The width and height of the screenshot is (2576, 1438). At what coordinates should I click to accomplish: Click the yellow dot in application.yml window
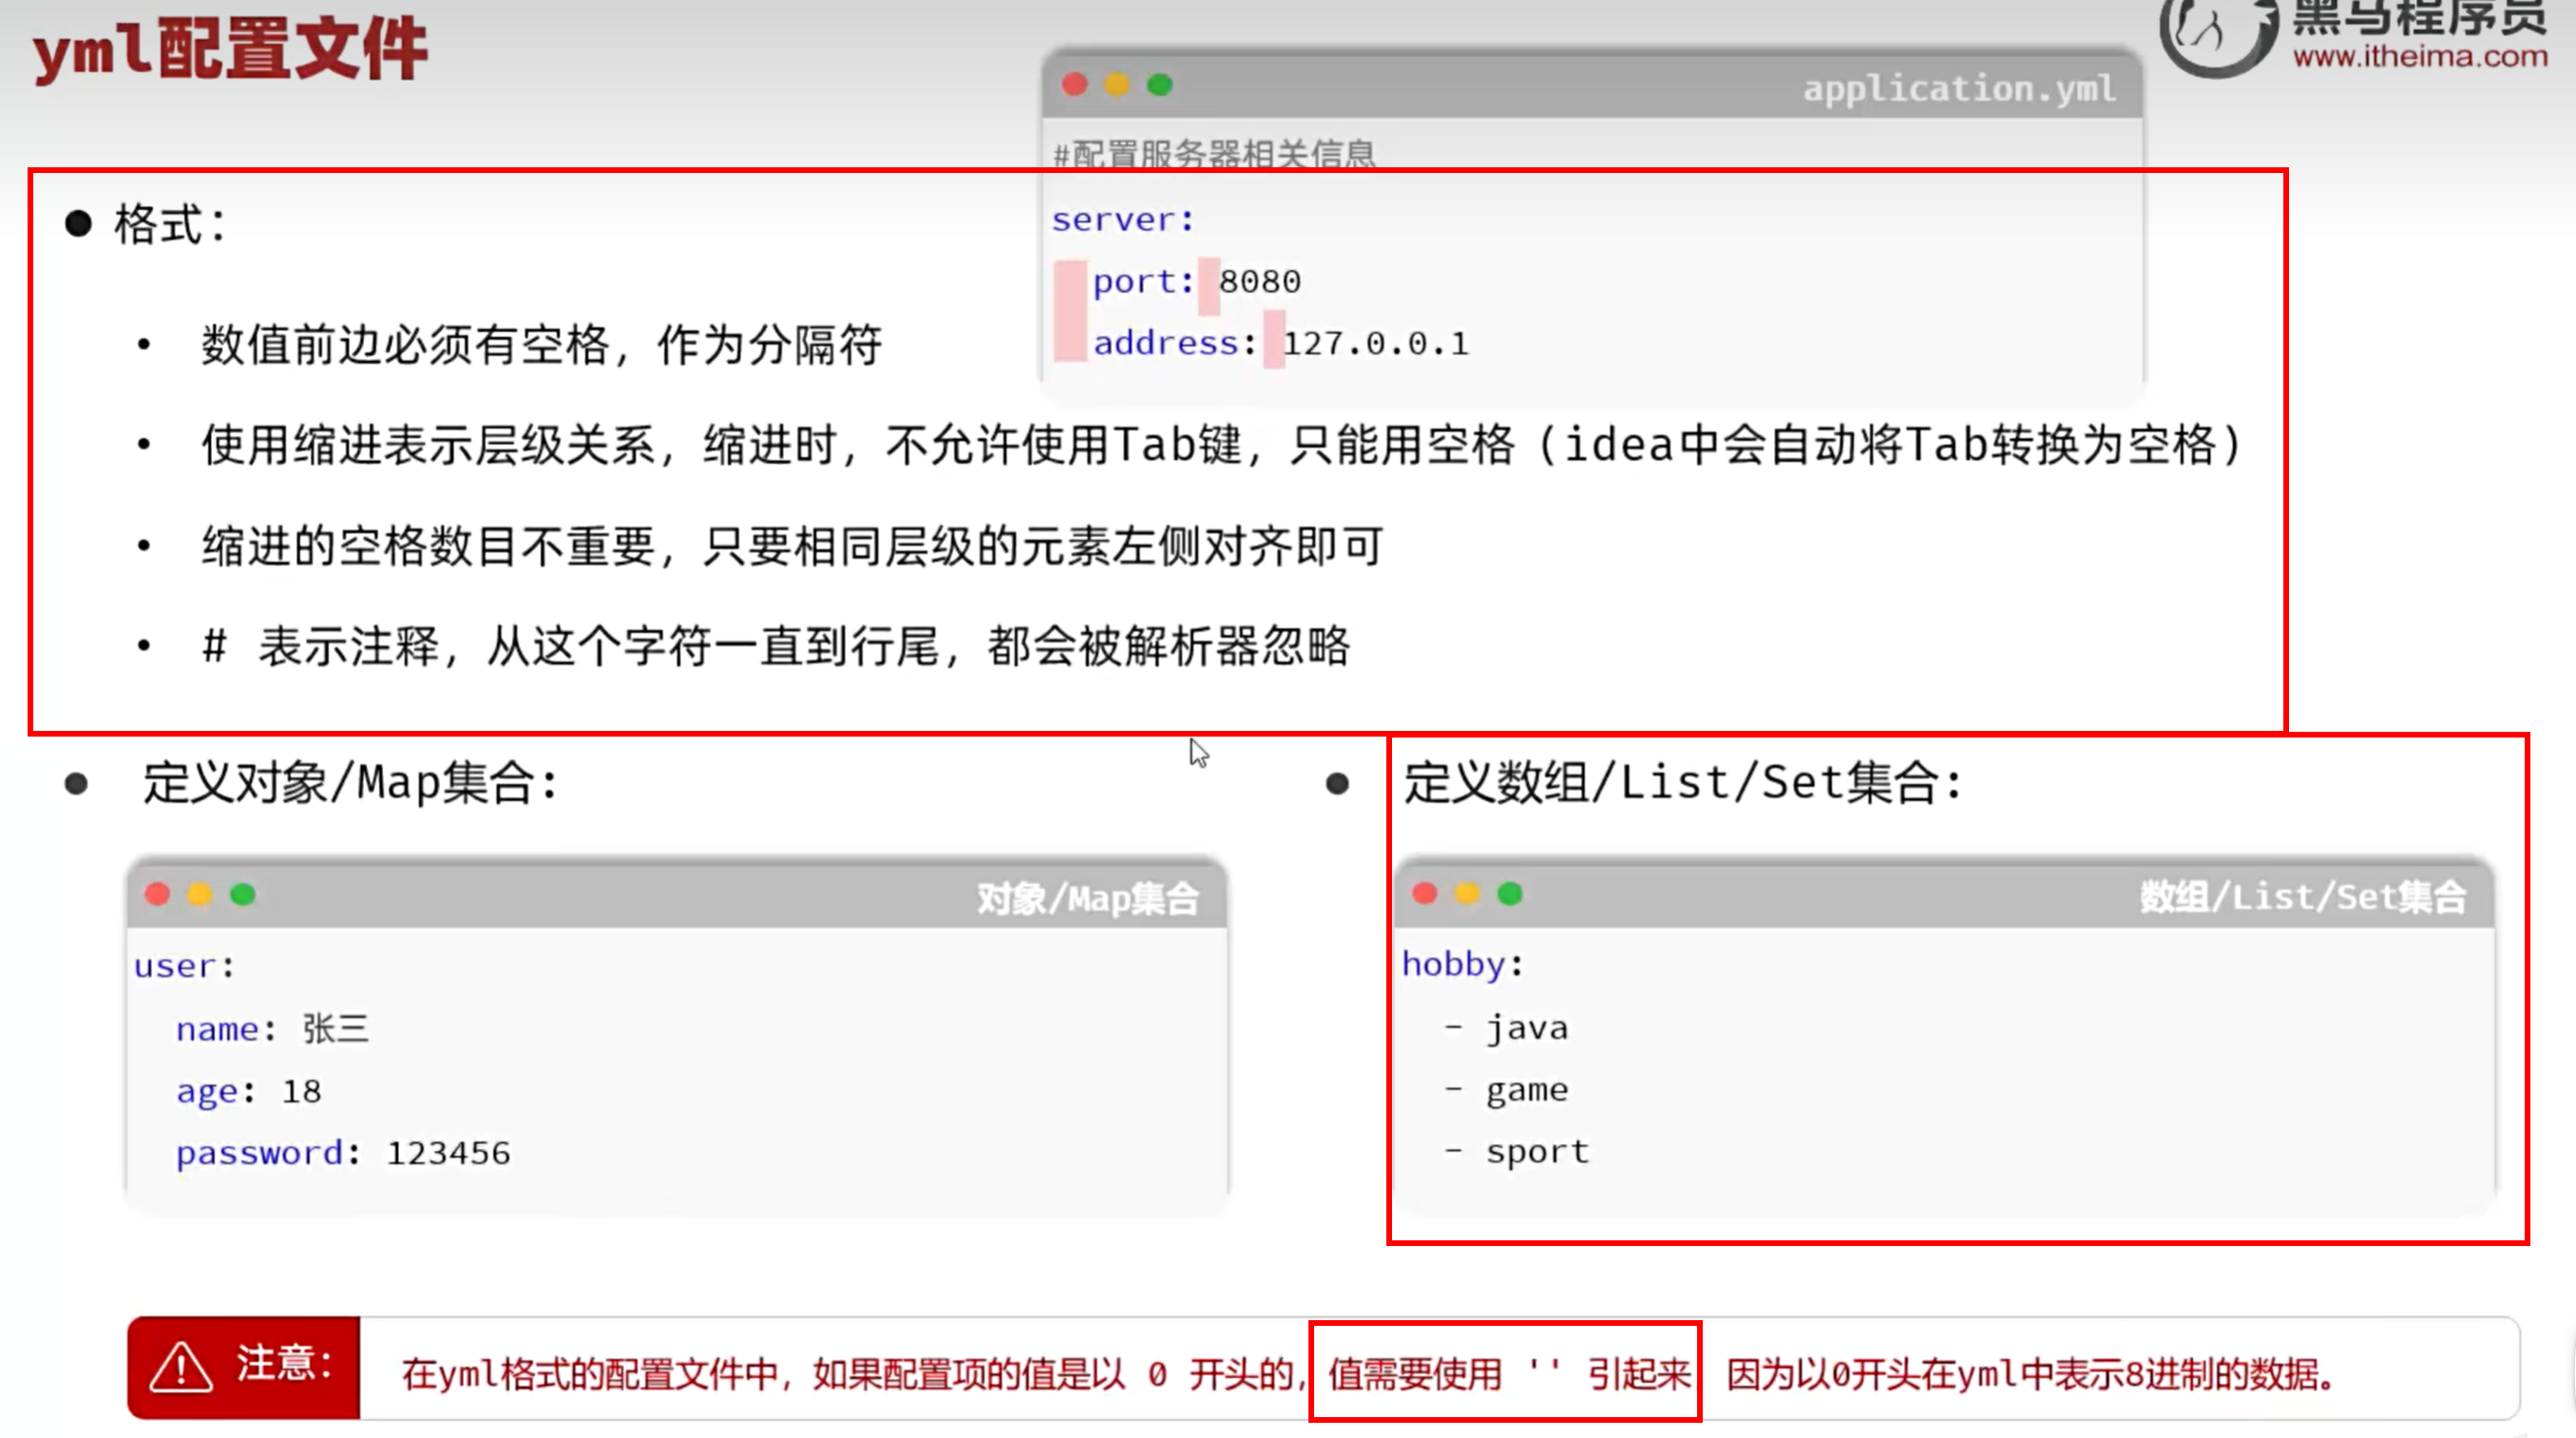coord(1117,85)
